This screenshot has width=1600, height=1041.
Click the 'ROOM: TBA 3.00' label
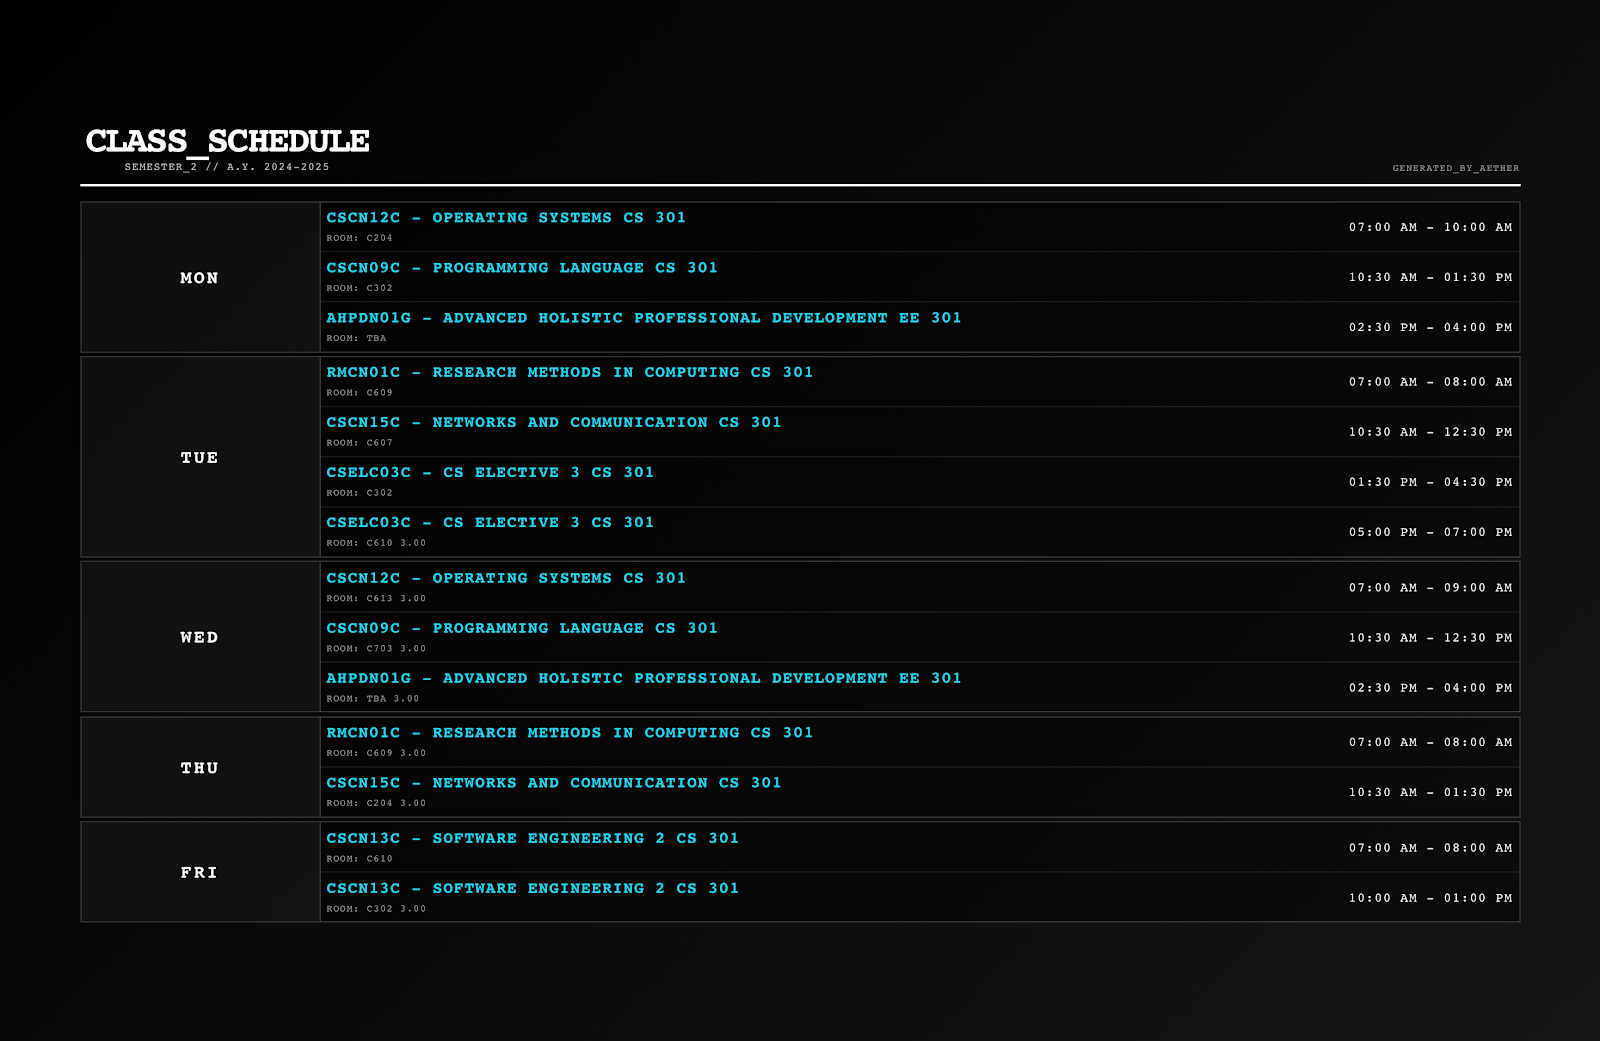[373, 699]
